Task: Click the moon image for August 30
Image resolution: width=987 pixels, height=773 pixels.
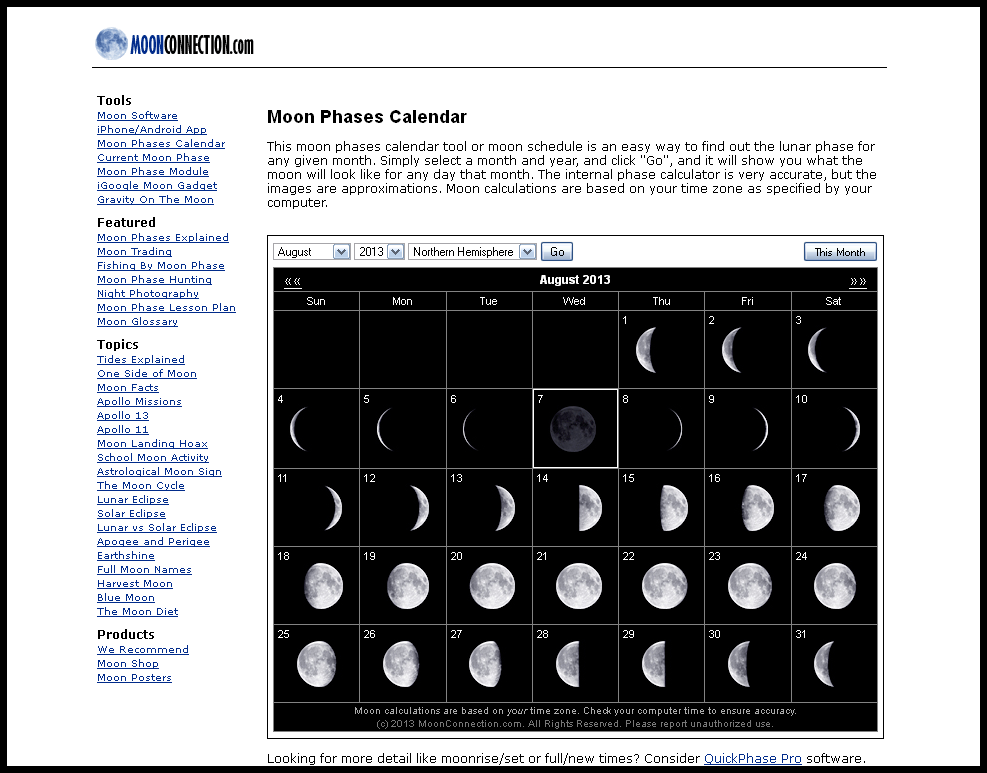Action: (x=739, y=664)
